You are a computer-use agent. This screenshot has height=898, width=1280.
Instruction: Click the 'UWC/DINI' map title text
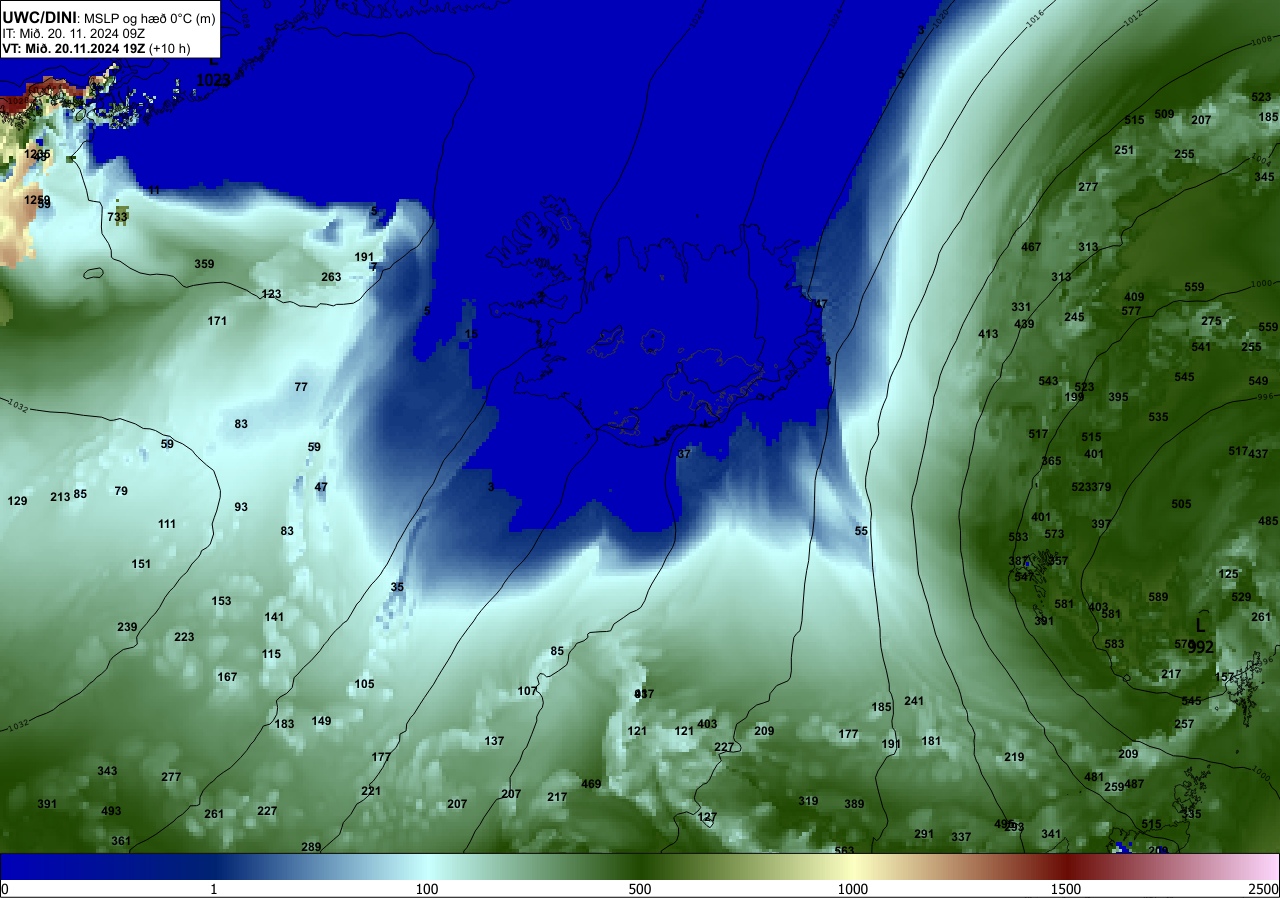(39, 17)
